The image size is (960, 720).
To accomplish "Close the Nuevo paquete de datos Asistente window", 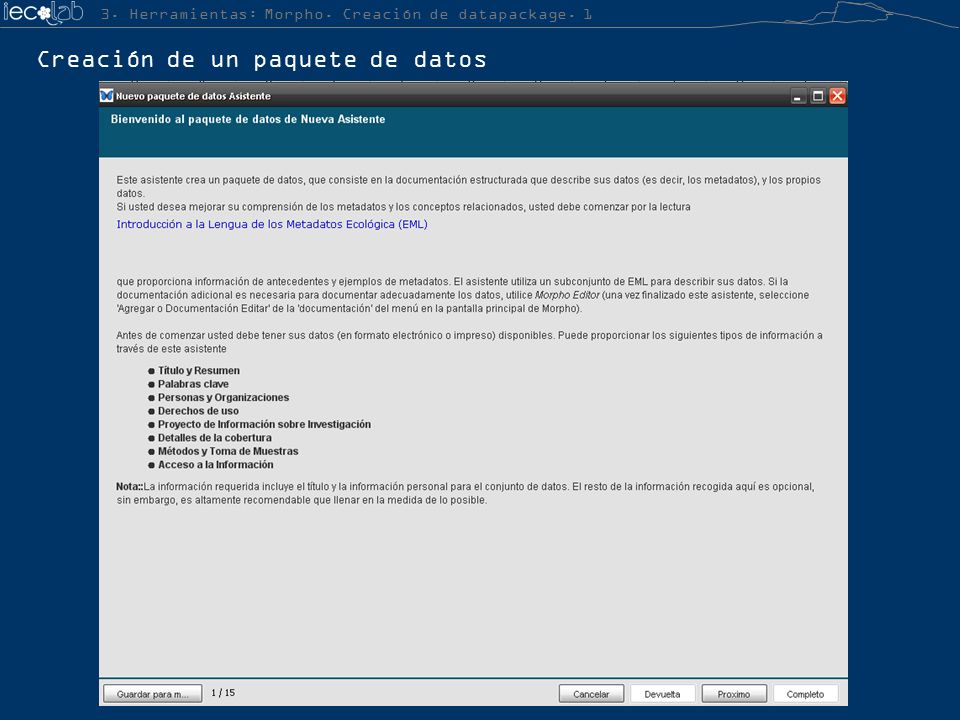I will pos(837,96).
